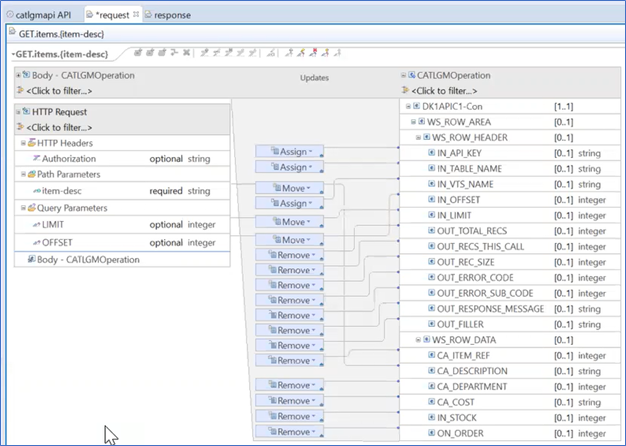Viewport: 626px width, 446px height.
Task: Open the GET.items.{item-desc} mapping dropdown arrow
Action: [13, 54]
